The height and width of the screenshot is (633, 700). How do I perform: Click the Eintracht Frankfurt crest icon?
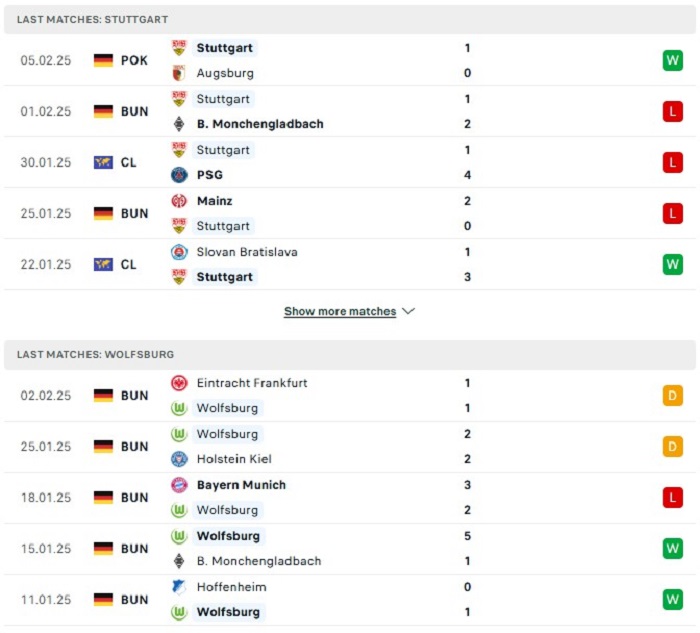(179, 383)
